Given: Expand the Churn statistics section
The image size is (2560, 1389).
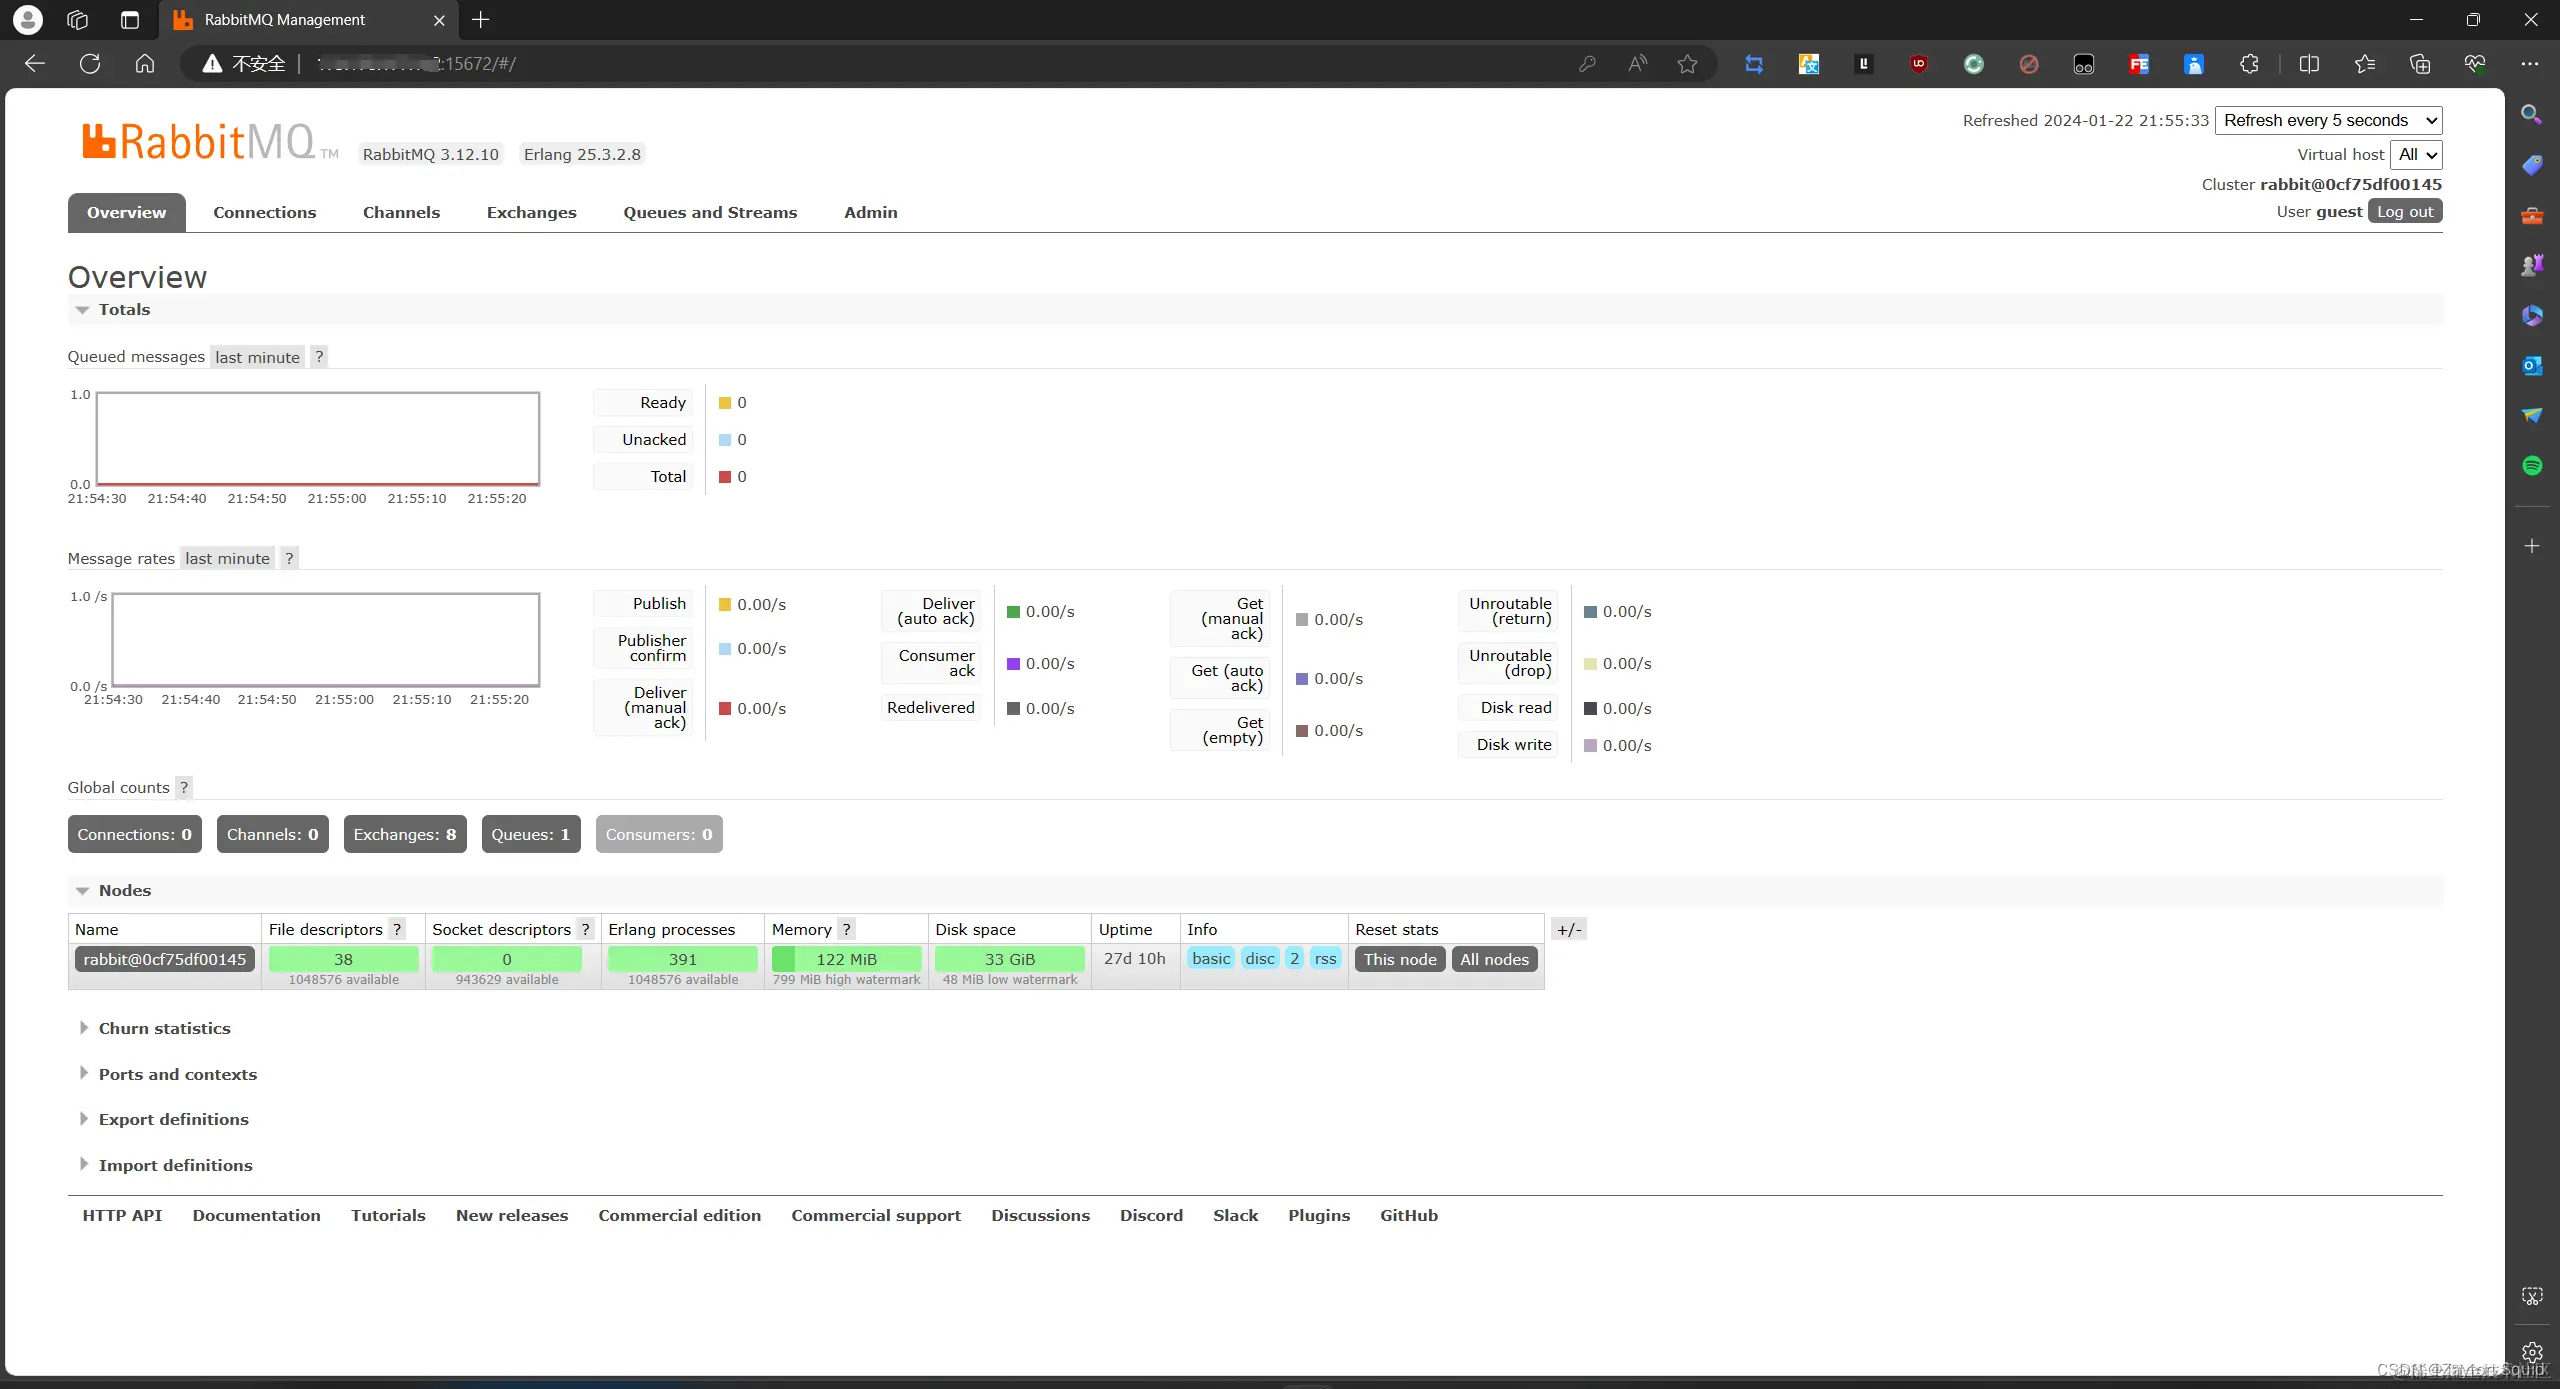Looking at the screenshot, I should 164,1028.
